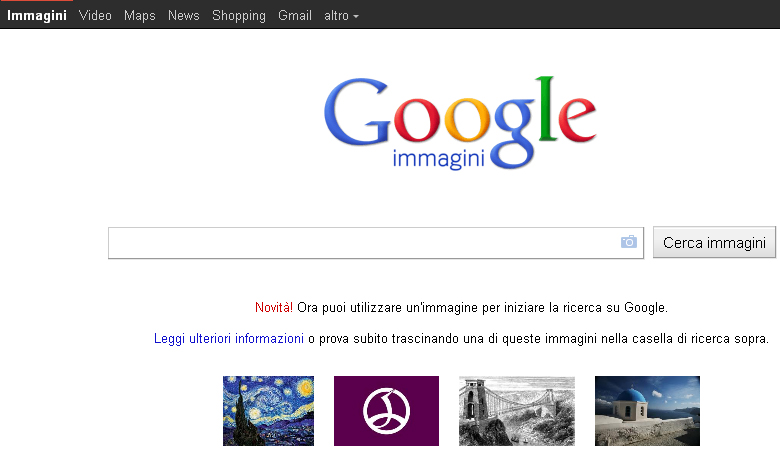This screenshot has width=780, height=475.
Task: Select the suspension bridge engraving thumbnail
Action: coord(517,411)
